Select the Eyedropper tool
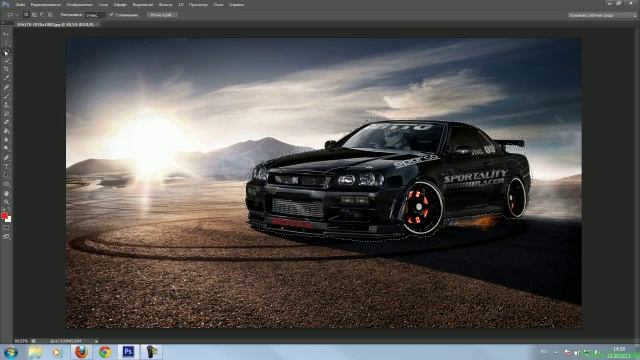Screen dimensions: 640x360 [x=6, y=78]
